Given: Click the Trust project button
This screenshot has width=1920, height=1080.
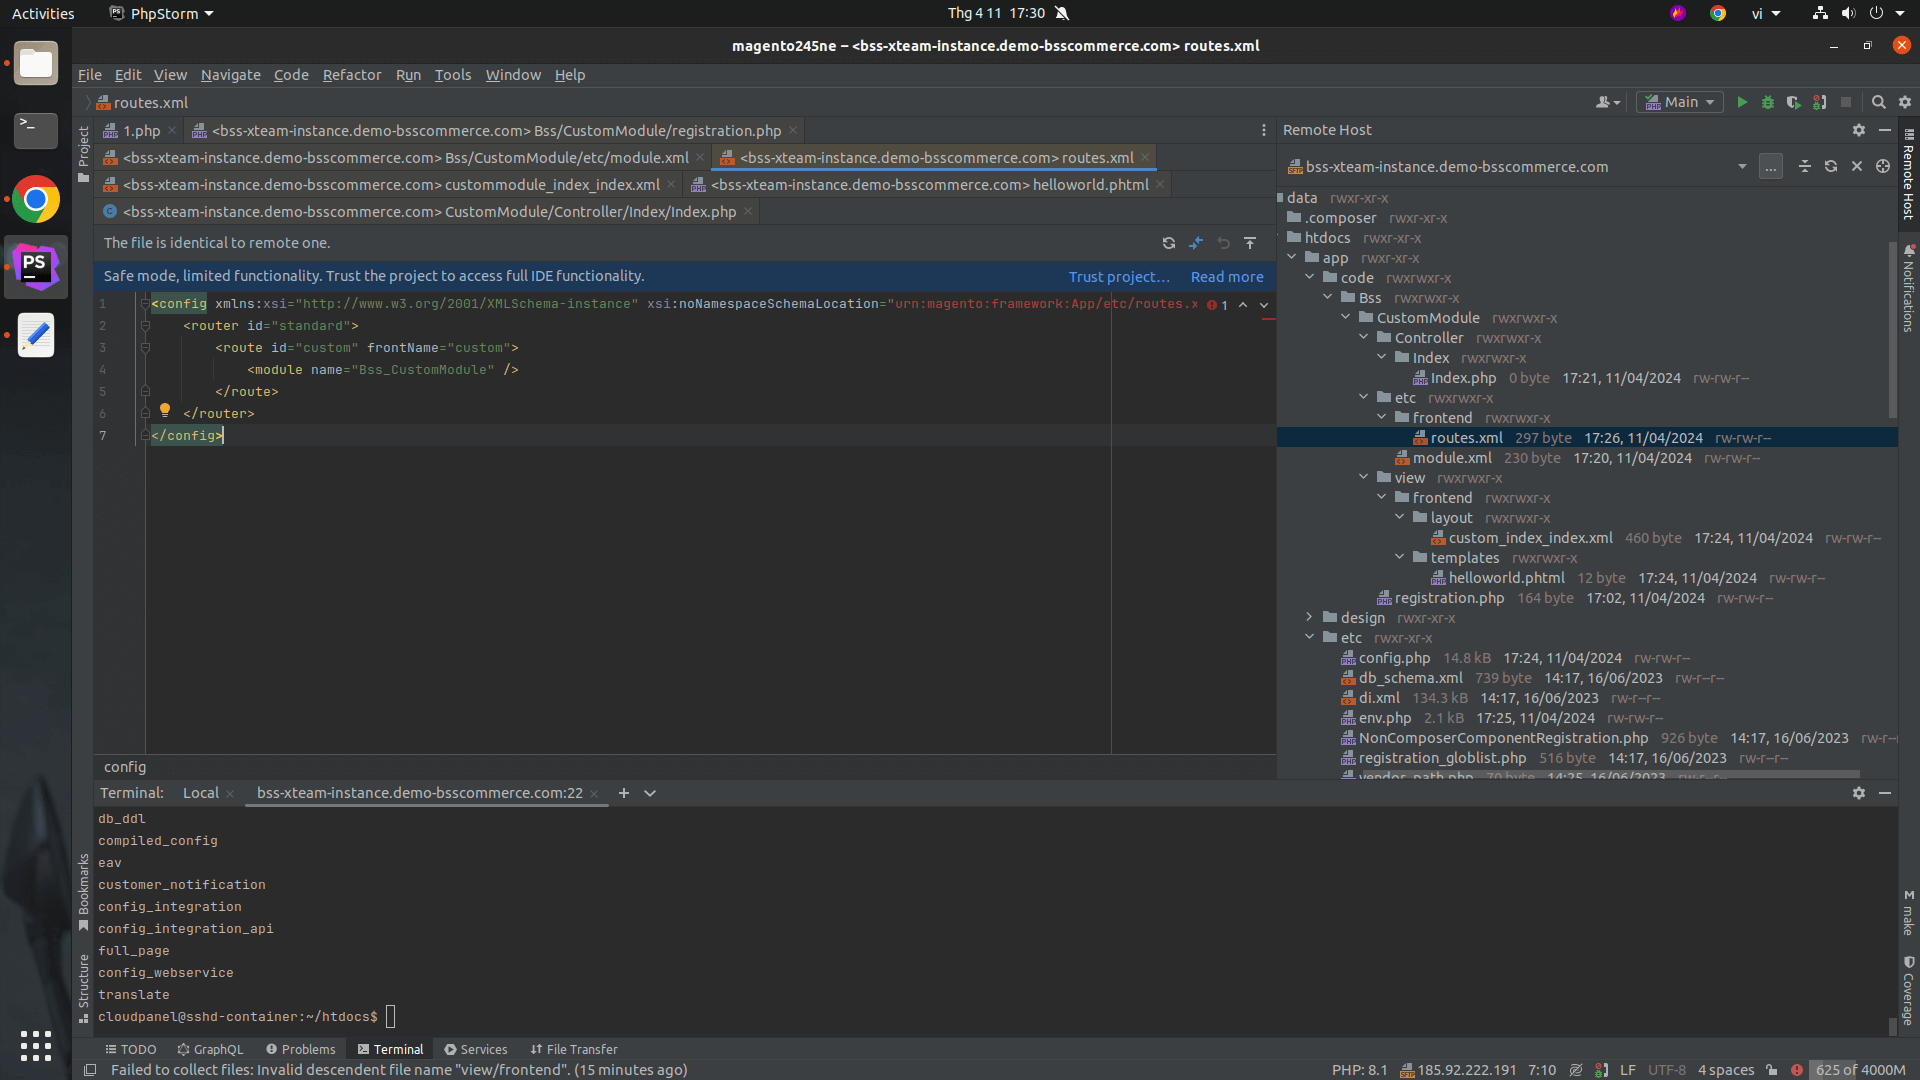Looking at the screenshot, I should (1118, 276).
